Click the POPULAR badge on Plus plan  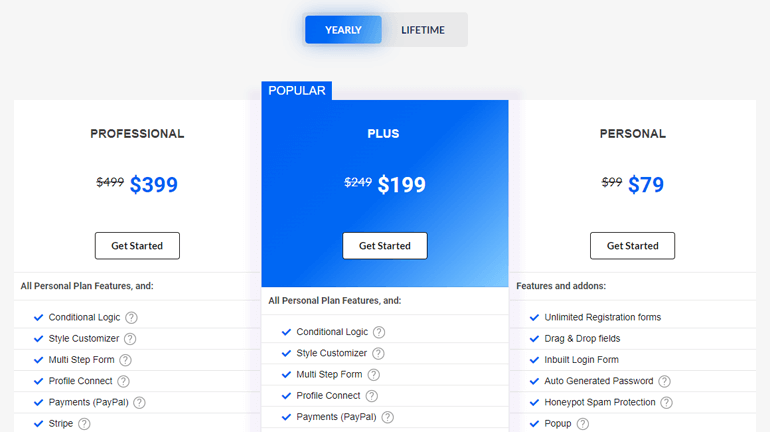(297, 90)
